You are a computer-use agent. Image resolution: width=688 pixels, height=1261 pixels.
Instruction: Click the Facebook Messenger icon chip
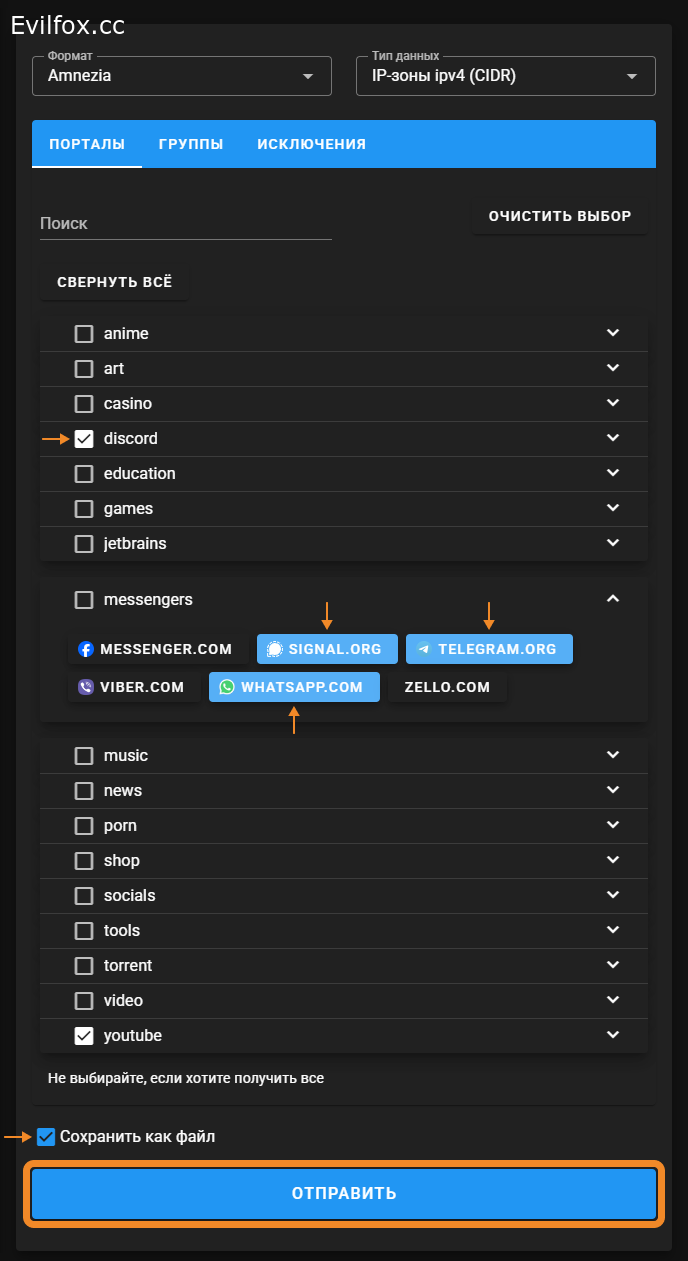[86, 649]
